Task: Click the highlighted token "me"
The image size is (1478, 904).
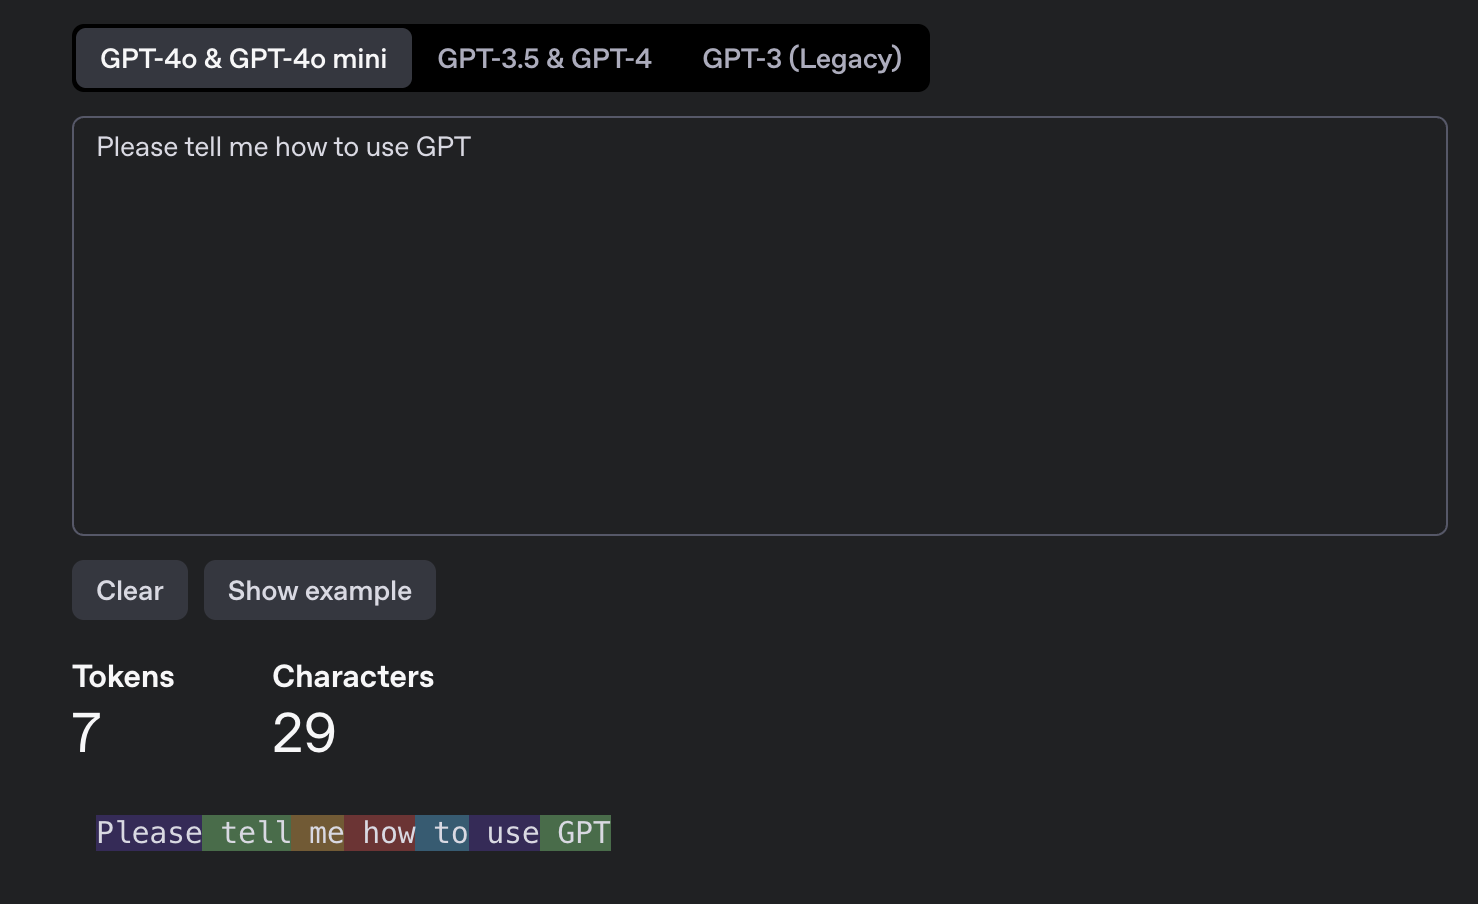Action: point(318,833)
